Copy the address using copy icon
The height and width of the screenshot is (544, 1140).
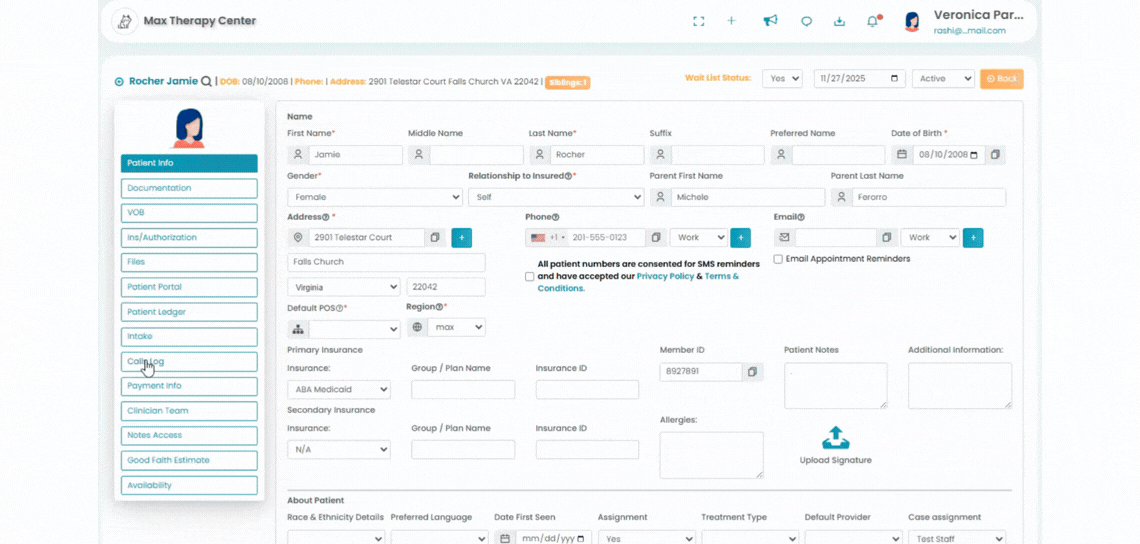[435, 238]
